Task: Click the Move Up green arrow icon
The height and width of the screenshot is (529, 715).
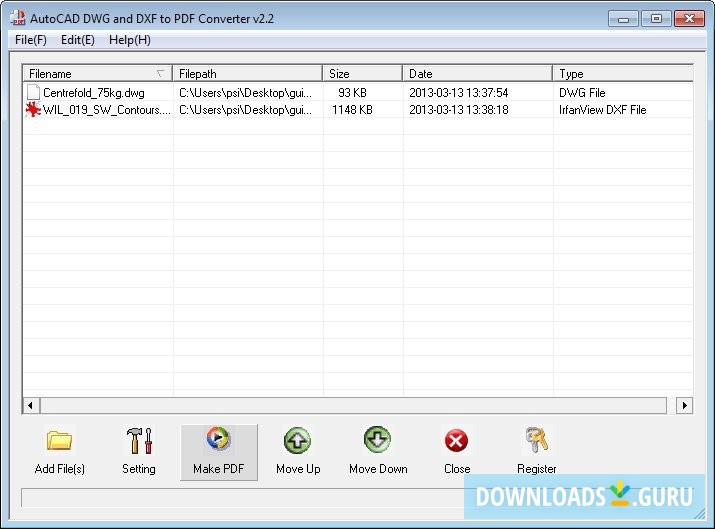Action: click(x=298, y=440)
